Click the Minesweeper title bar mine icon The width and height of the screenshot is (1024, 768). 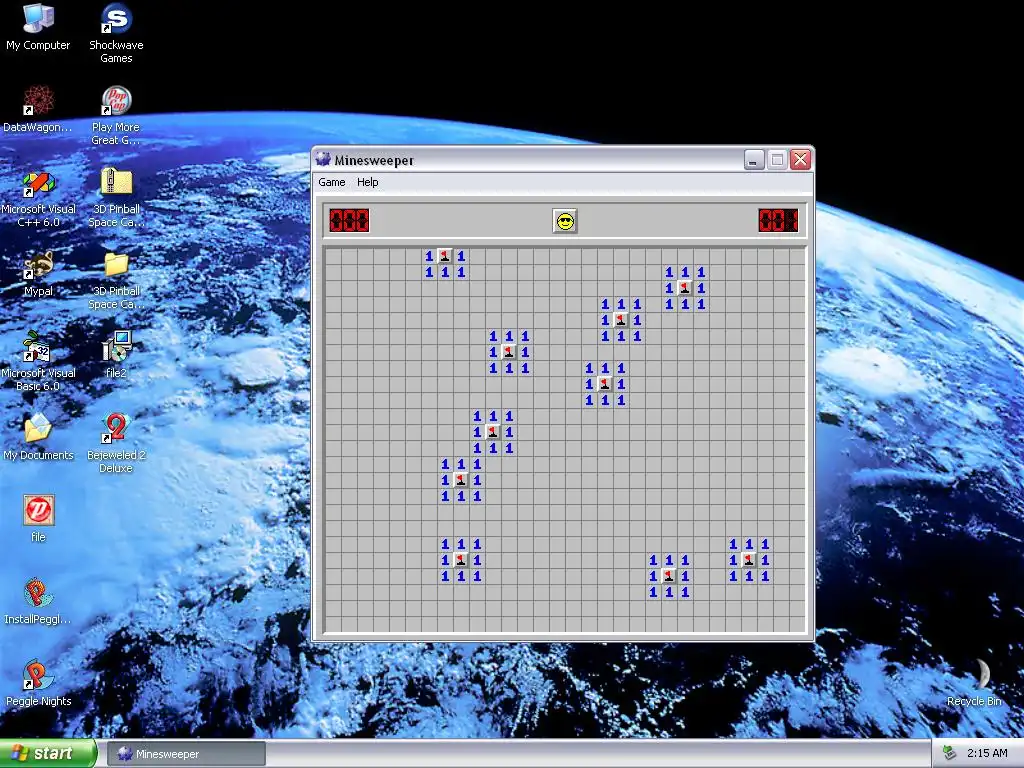tap(323, 159)
